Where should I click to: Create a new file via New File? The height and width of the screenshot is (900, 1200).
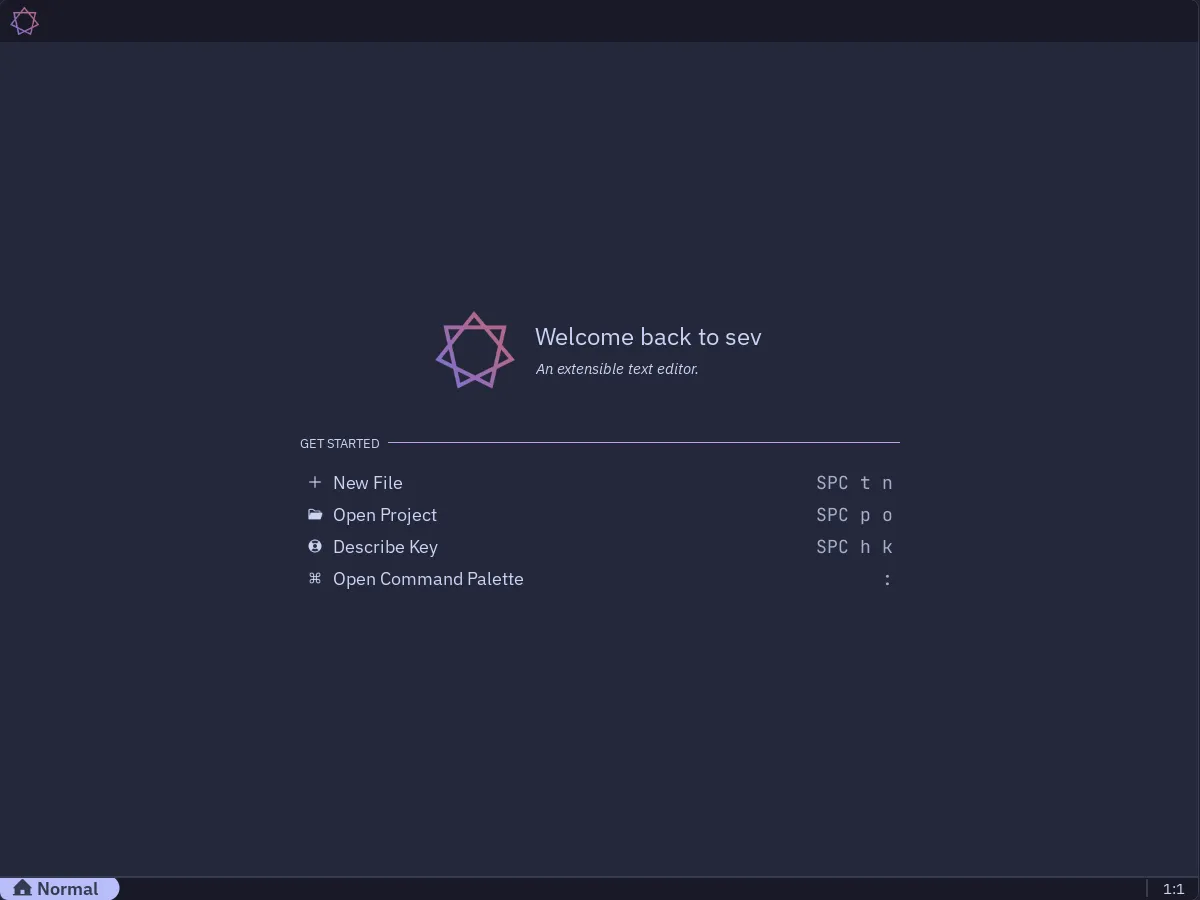pos(368,482)
